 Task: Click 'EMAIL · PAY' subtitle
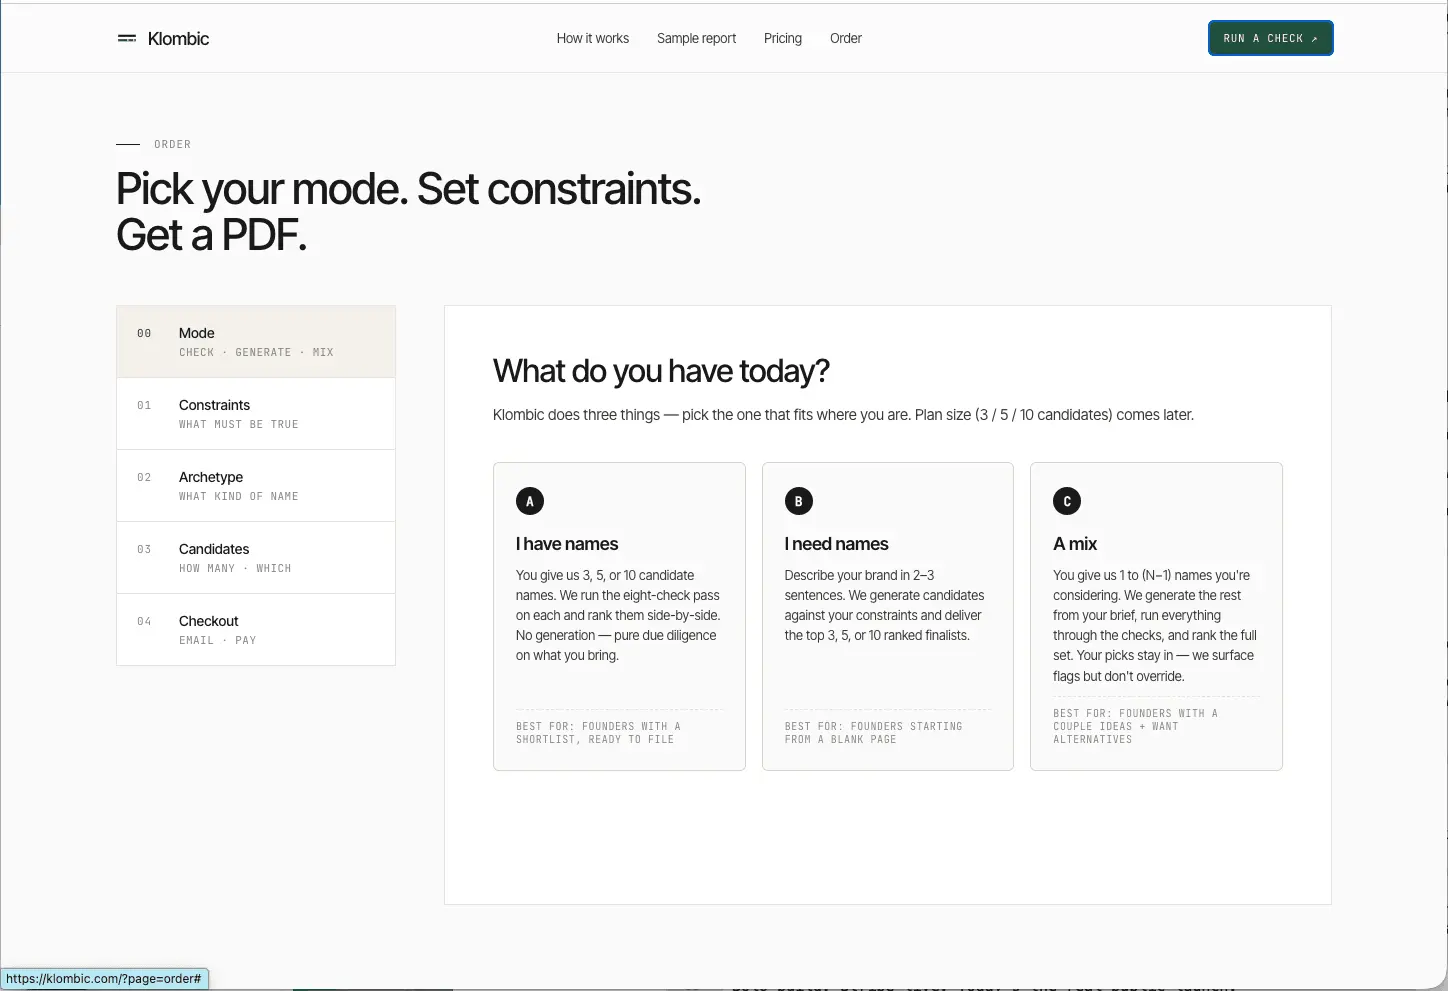click(217, 640)
